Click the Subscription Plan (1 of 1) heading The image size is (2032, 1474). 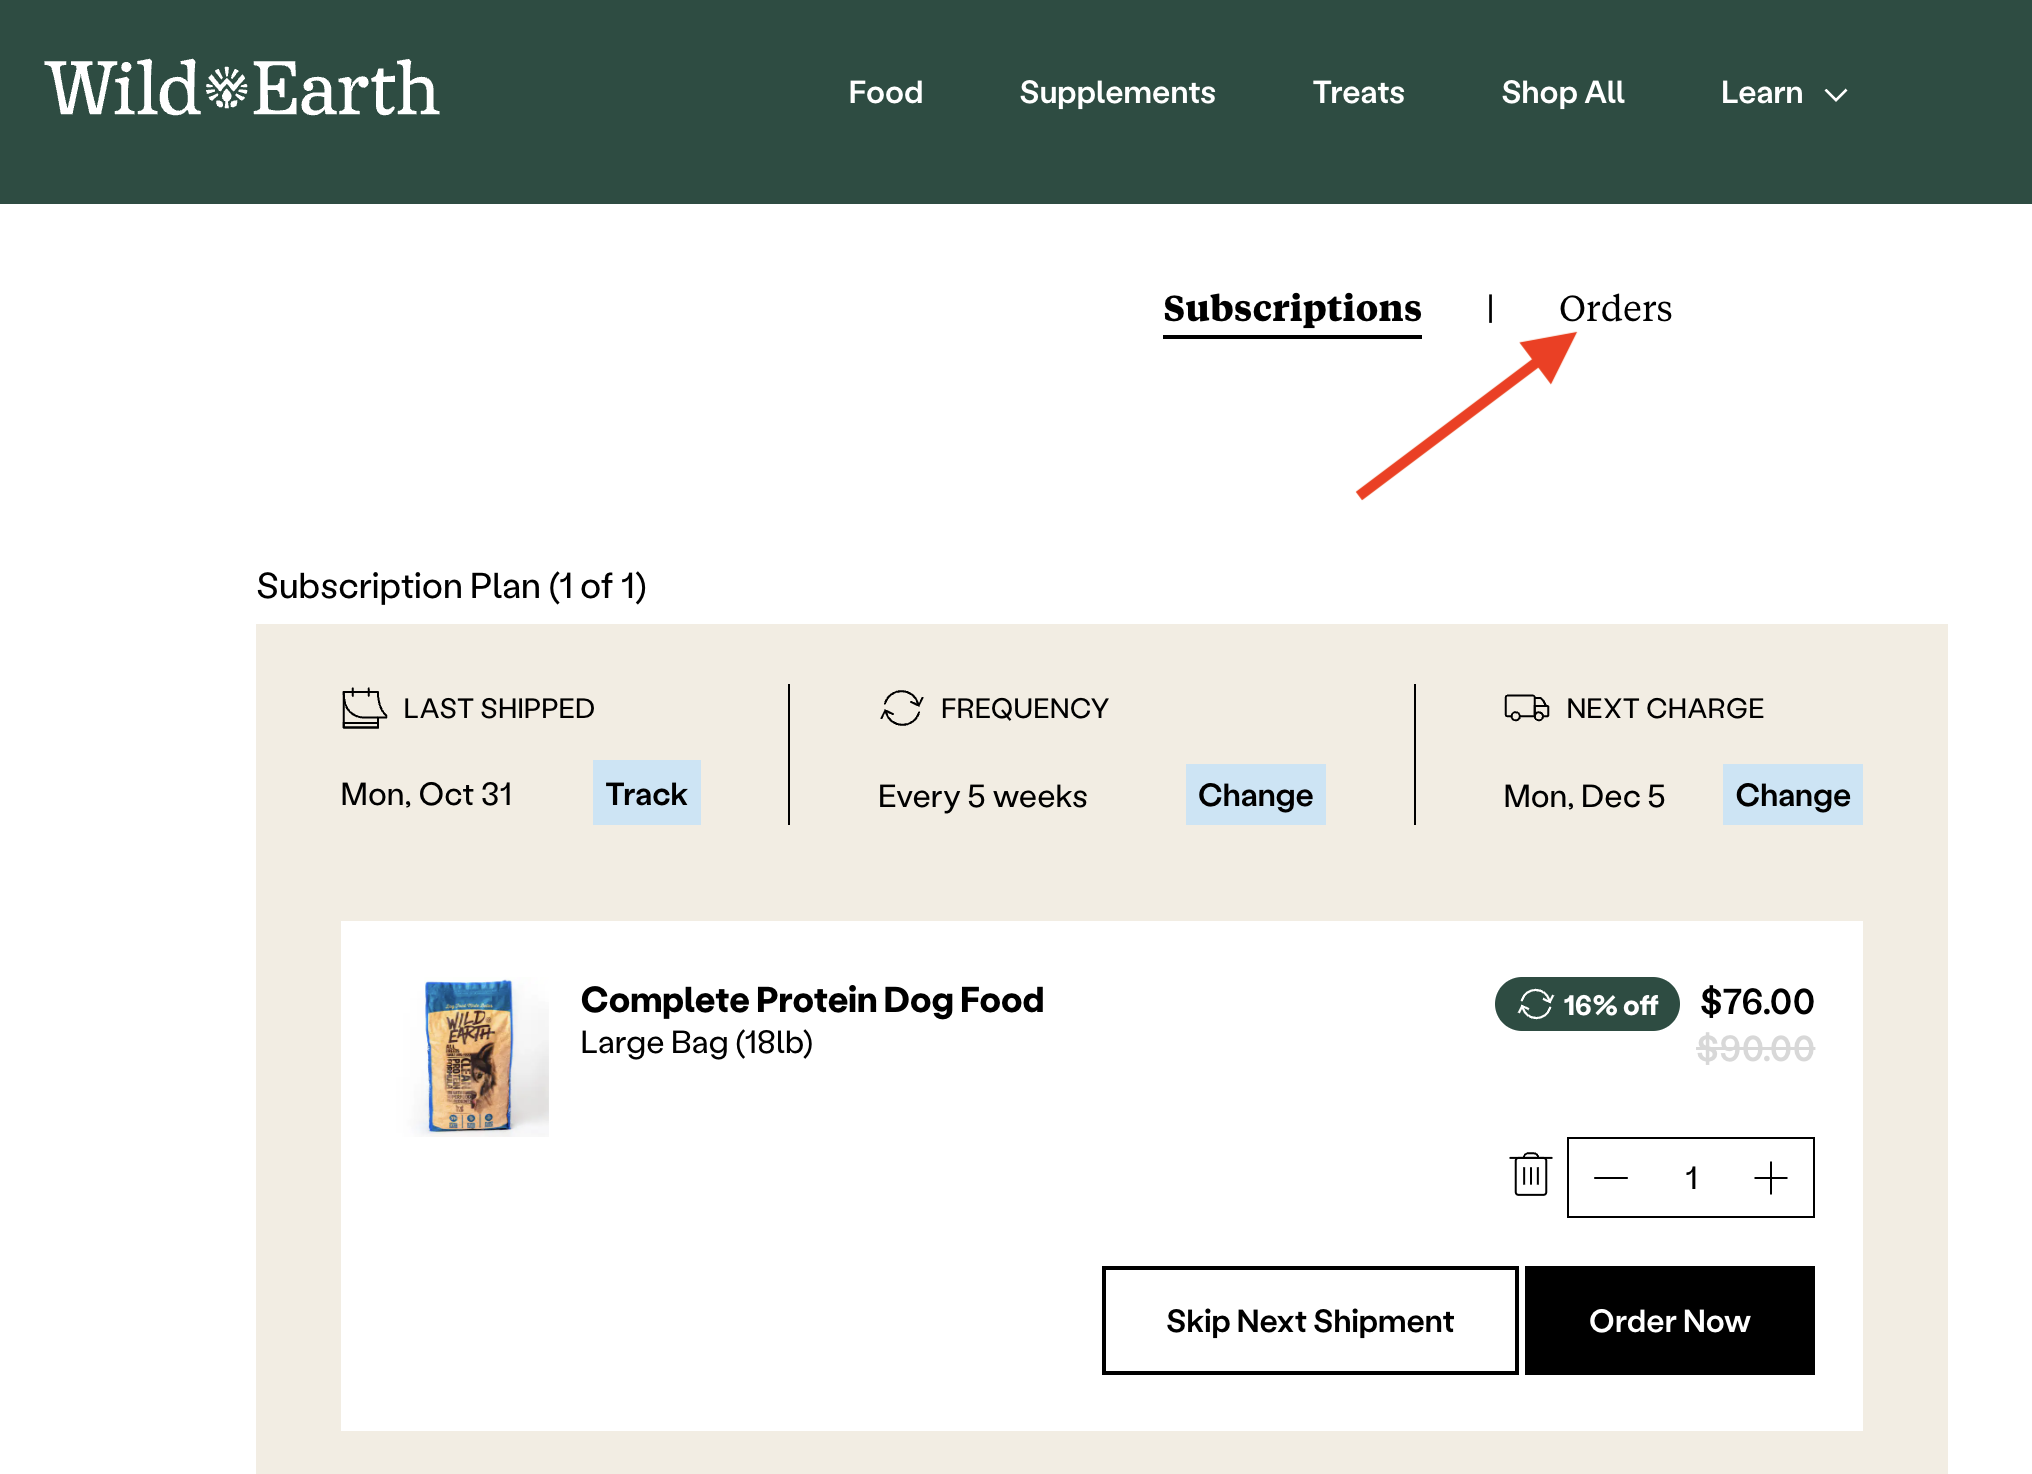pos(451,586)
